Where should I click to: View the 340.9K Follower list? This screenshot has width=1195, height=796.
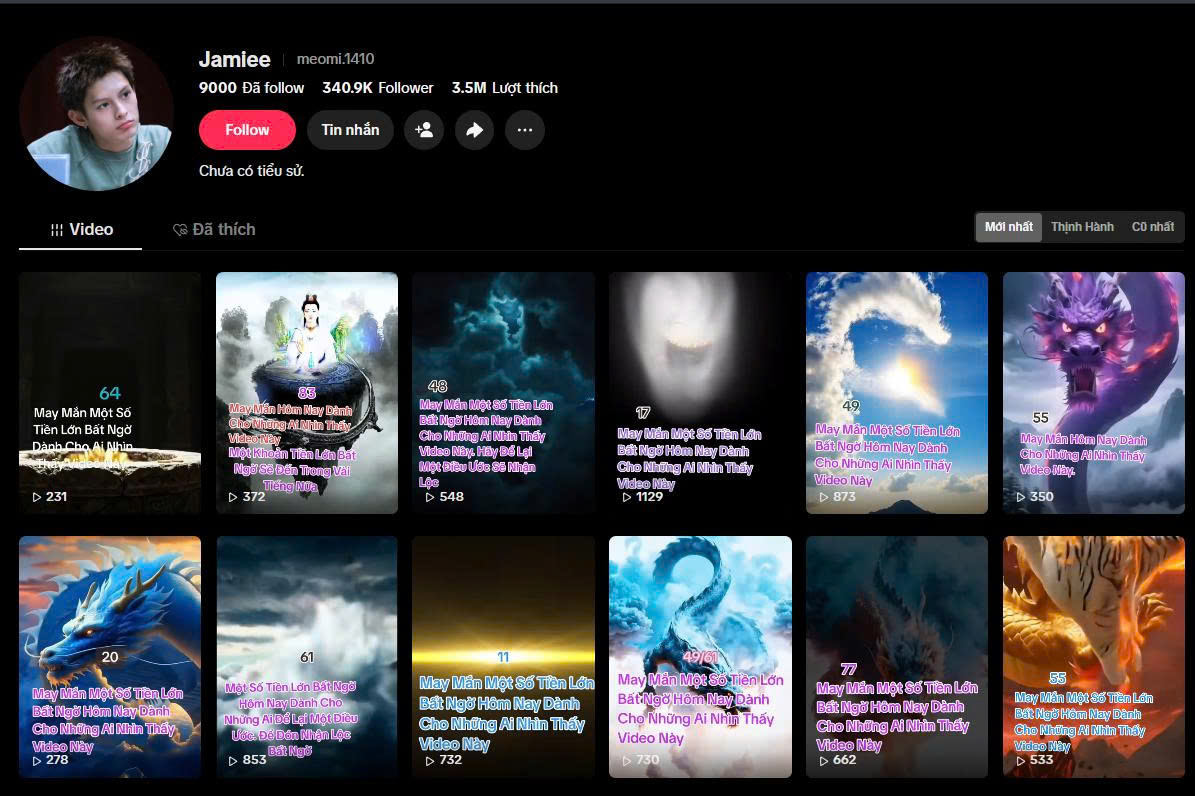click(377, 88)
